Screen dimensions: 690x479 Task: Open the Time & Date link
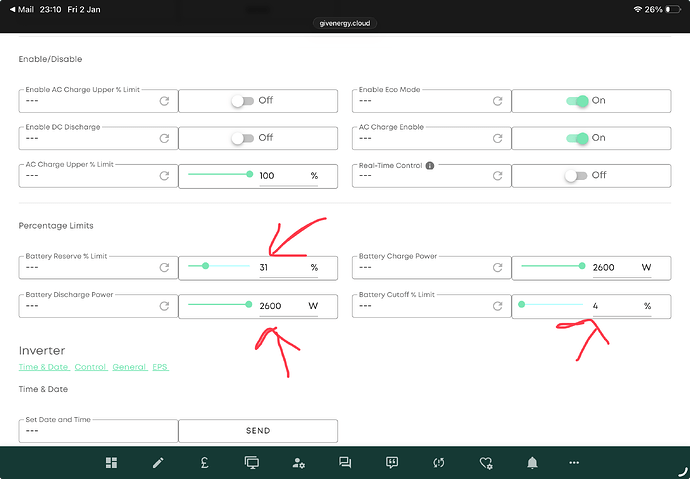tap(43, 368)
